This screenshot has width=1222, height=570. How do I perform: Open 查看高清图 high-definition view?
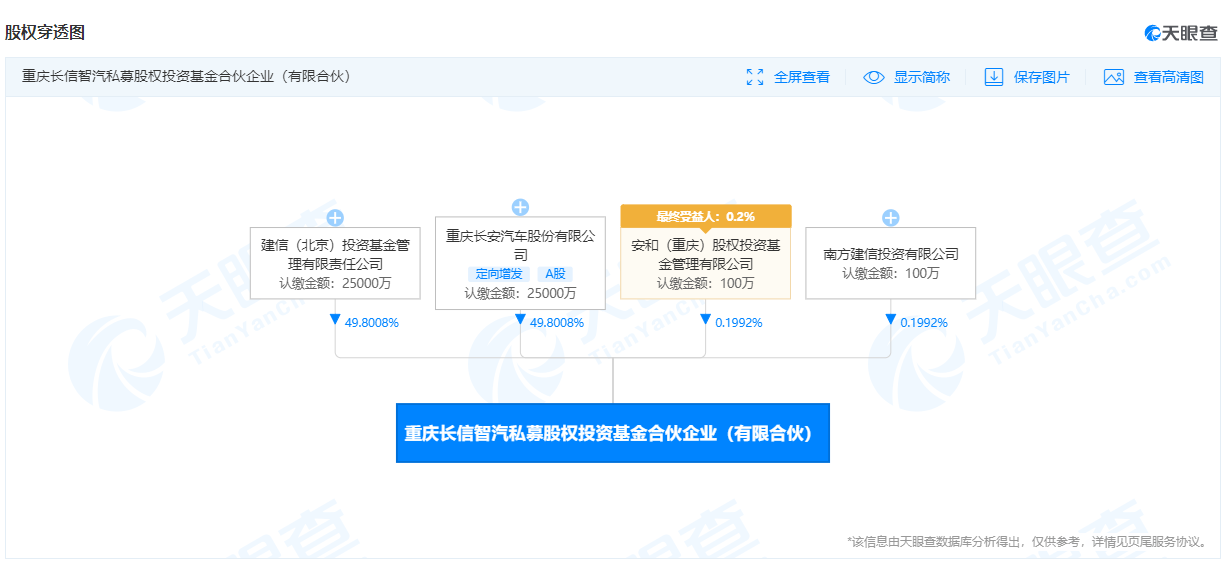[x=1168, y=77]
